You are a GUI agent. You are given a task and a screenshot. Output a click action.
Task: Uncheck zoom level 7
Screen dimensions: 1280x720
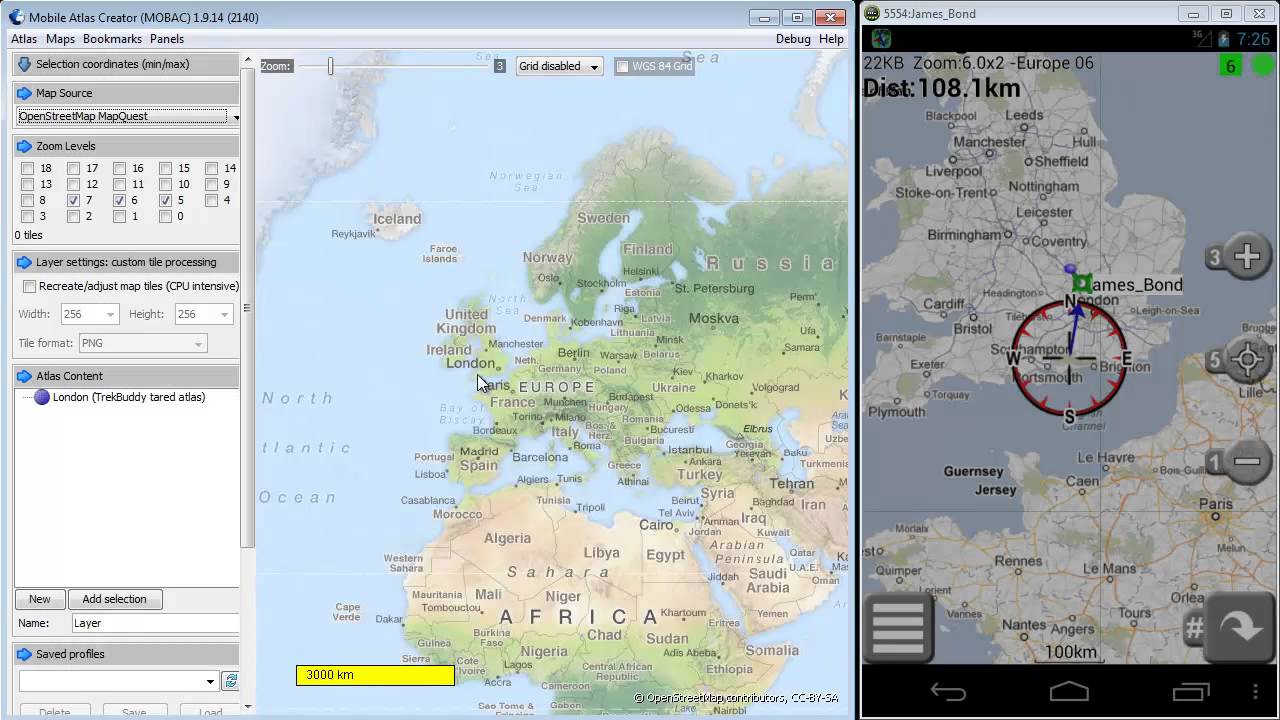74,200
